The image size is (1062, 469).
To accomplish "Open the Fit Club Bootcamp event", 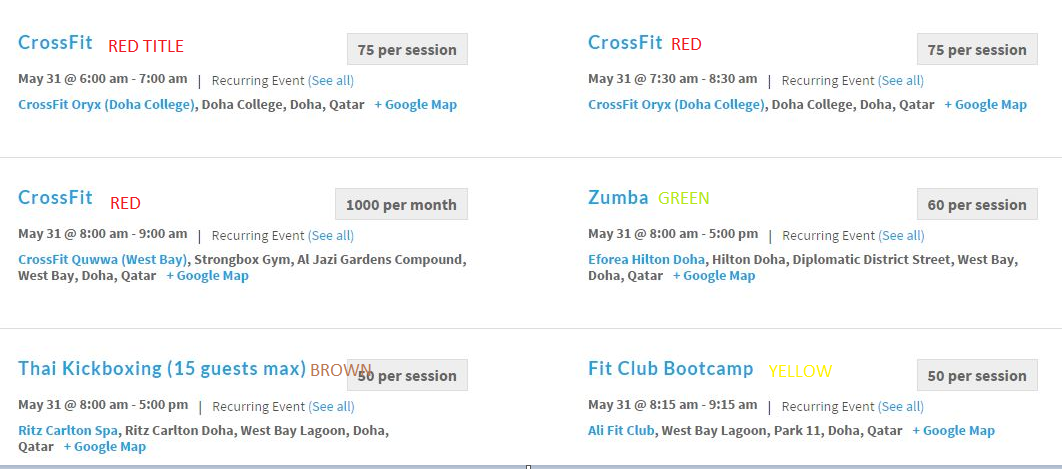I will pos(670,369).
